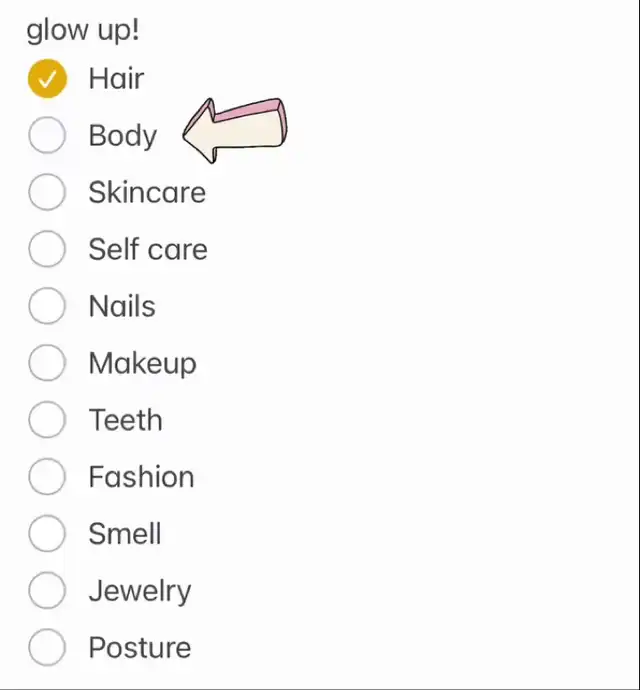Viewport: 640px width, 690px height.
Task: Click the Self care label text
Action: [148, 249]
